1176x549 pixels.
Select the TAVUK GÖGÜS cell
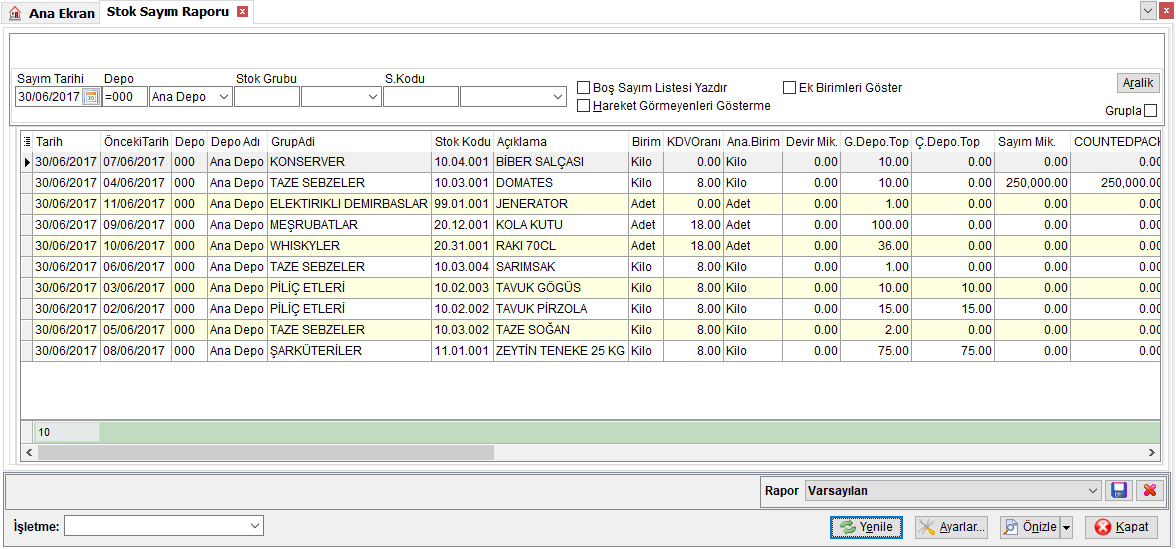[561, 288]
